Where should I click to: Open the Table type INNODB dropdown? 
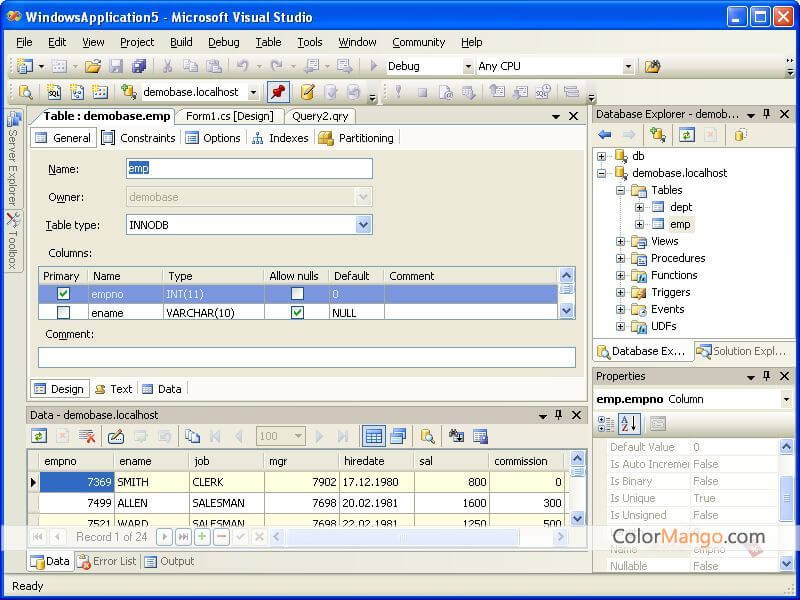363,224
